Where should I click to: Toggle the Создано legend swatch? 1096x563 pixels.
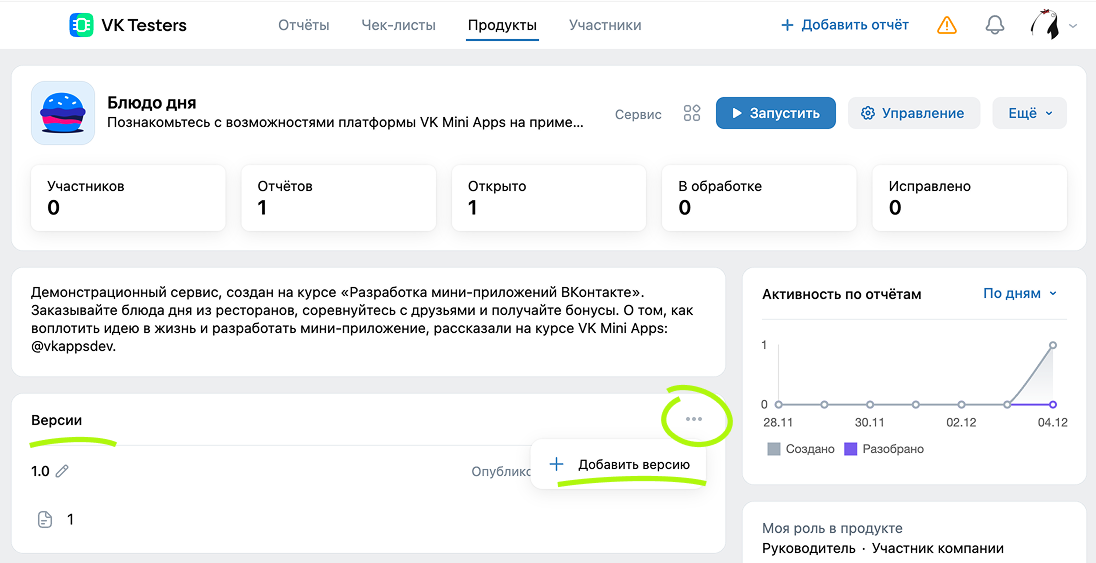pos(773,449)
